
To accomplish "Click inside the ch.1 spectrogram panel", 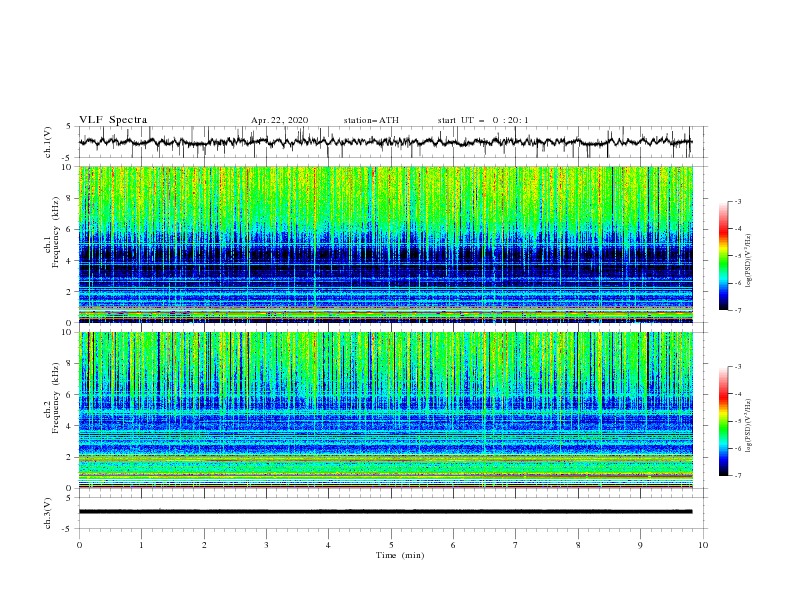I will click(386, 244).
